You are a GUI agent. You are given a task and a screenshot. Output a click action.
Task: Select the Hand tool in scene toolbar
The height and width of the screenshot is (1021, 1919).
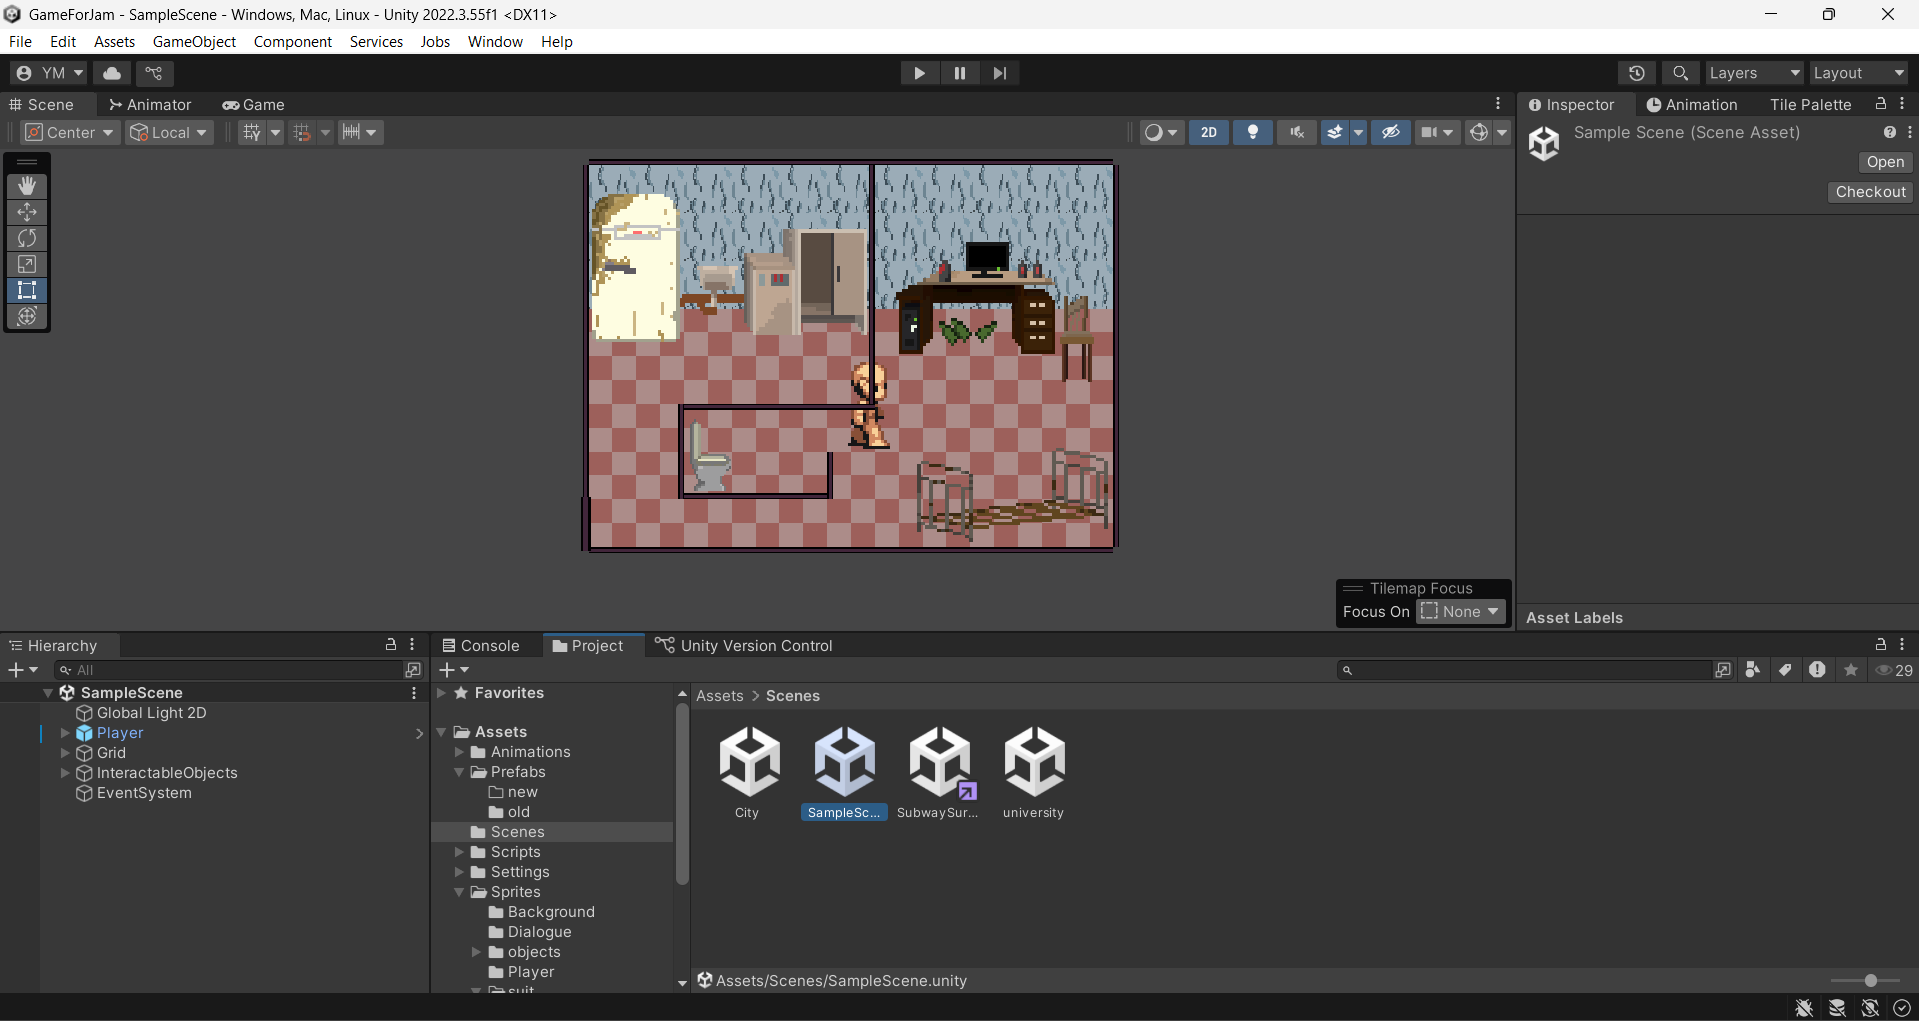pyautogui.click(x=27, y=186)
